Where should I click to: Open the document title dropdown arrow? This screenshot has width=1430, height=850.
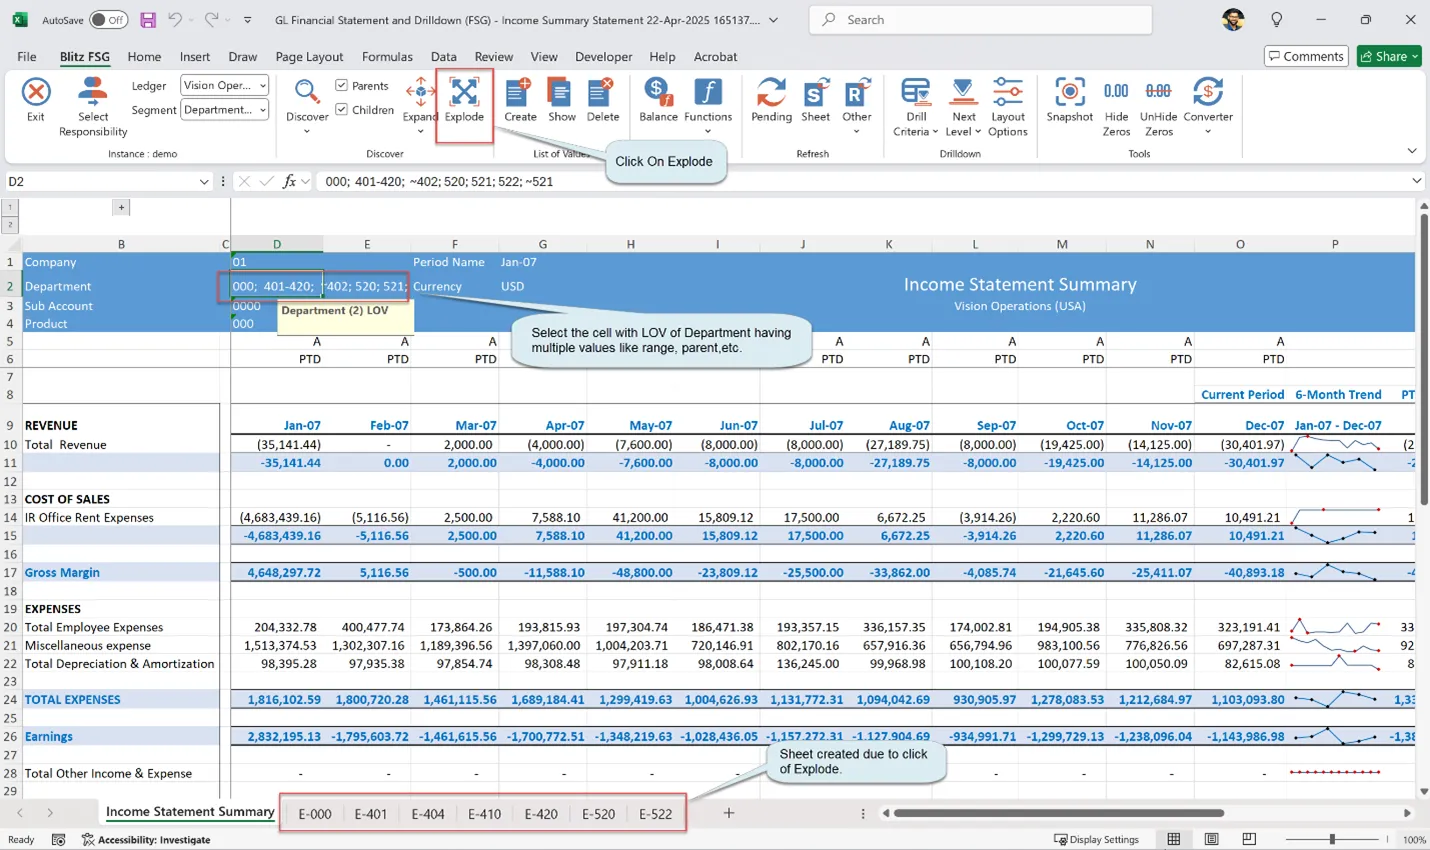pos(773,20)
